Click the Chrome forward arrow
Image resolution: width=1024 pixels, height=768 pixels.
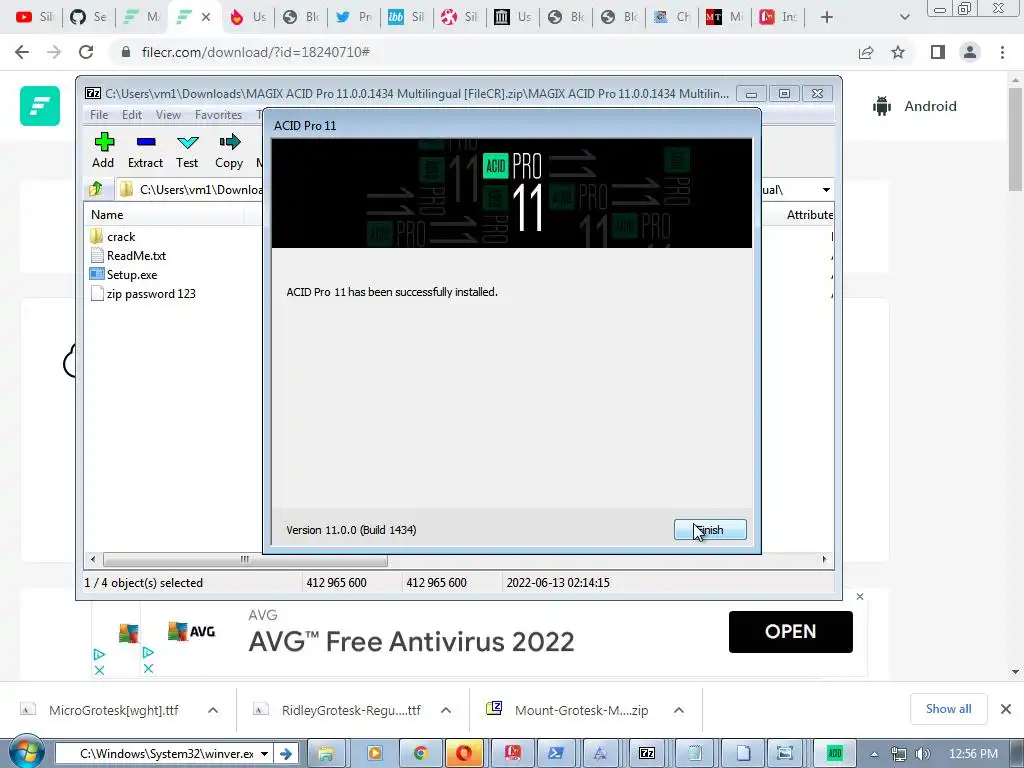54,52
